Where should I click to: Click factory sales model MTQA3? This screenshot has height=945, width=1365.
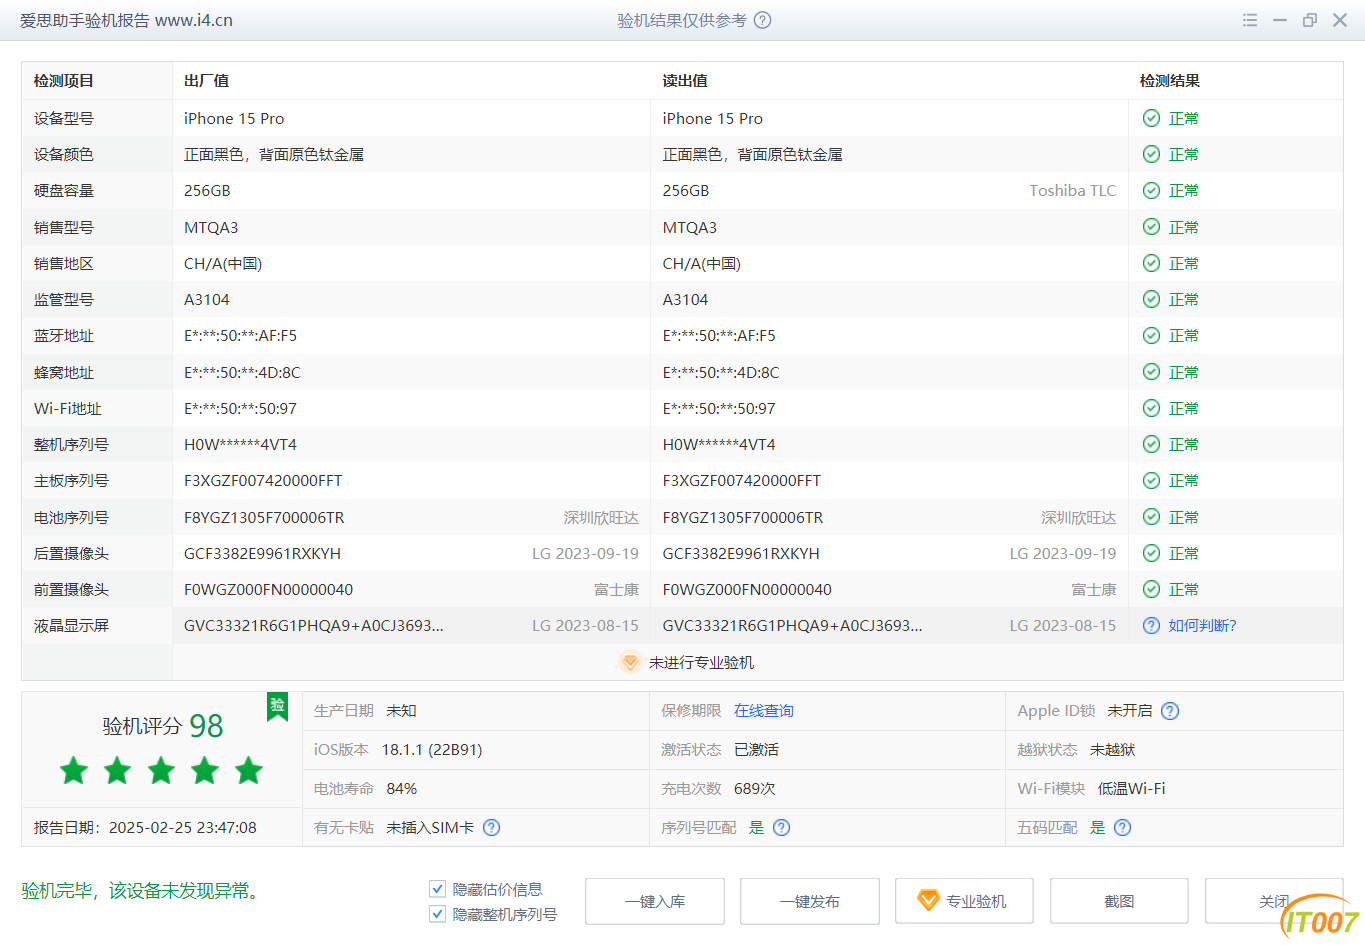click(x=211, y=227)
